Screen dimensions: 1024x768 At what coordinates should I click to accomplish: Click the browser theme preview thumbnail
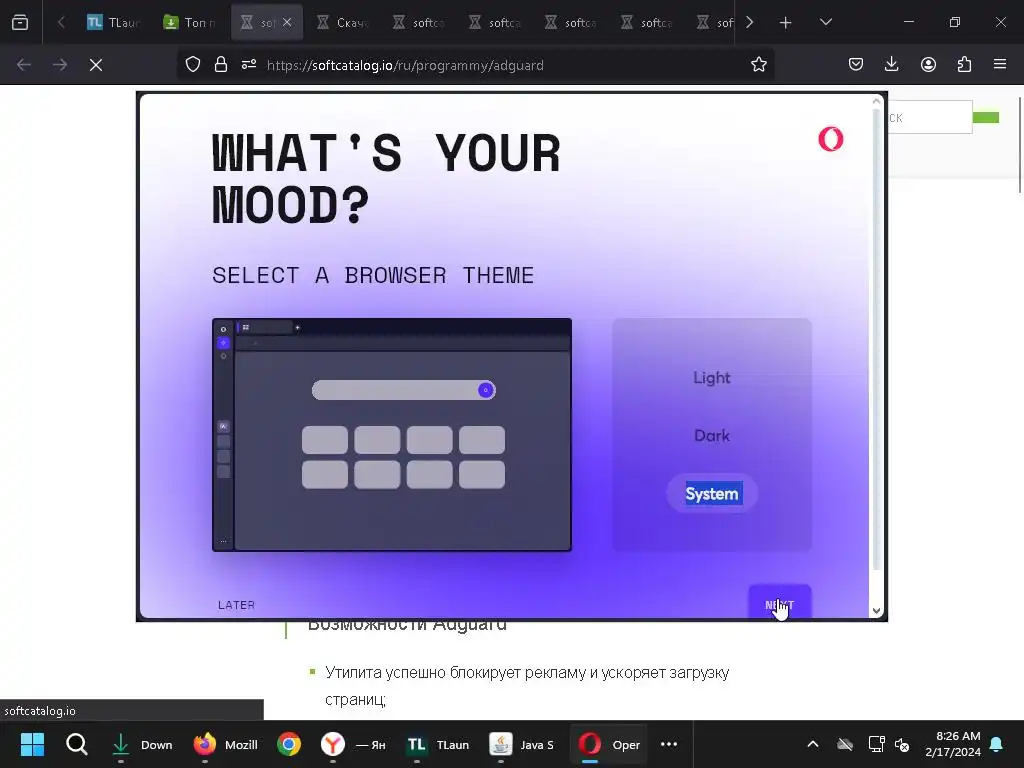point(392,435)
